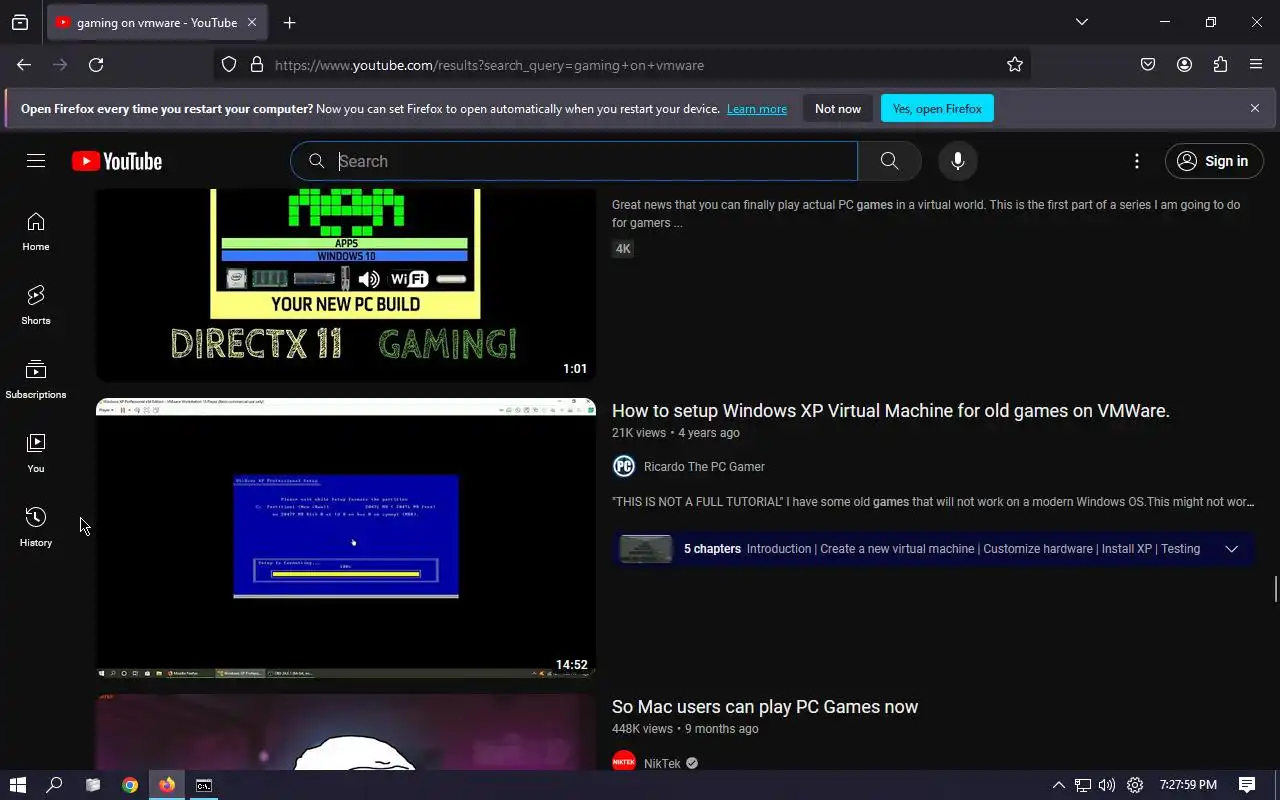Open Subscriptions in the YouTube sidebar

[36, 379]
